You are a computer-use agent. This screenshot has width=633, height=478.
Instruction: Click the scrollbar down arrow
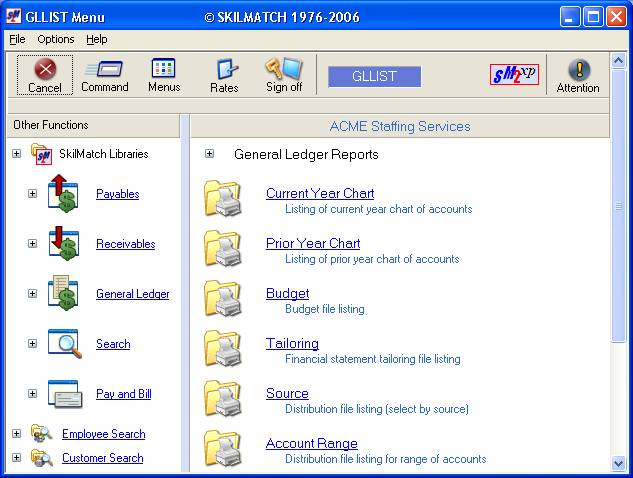click(618, 463)
